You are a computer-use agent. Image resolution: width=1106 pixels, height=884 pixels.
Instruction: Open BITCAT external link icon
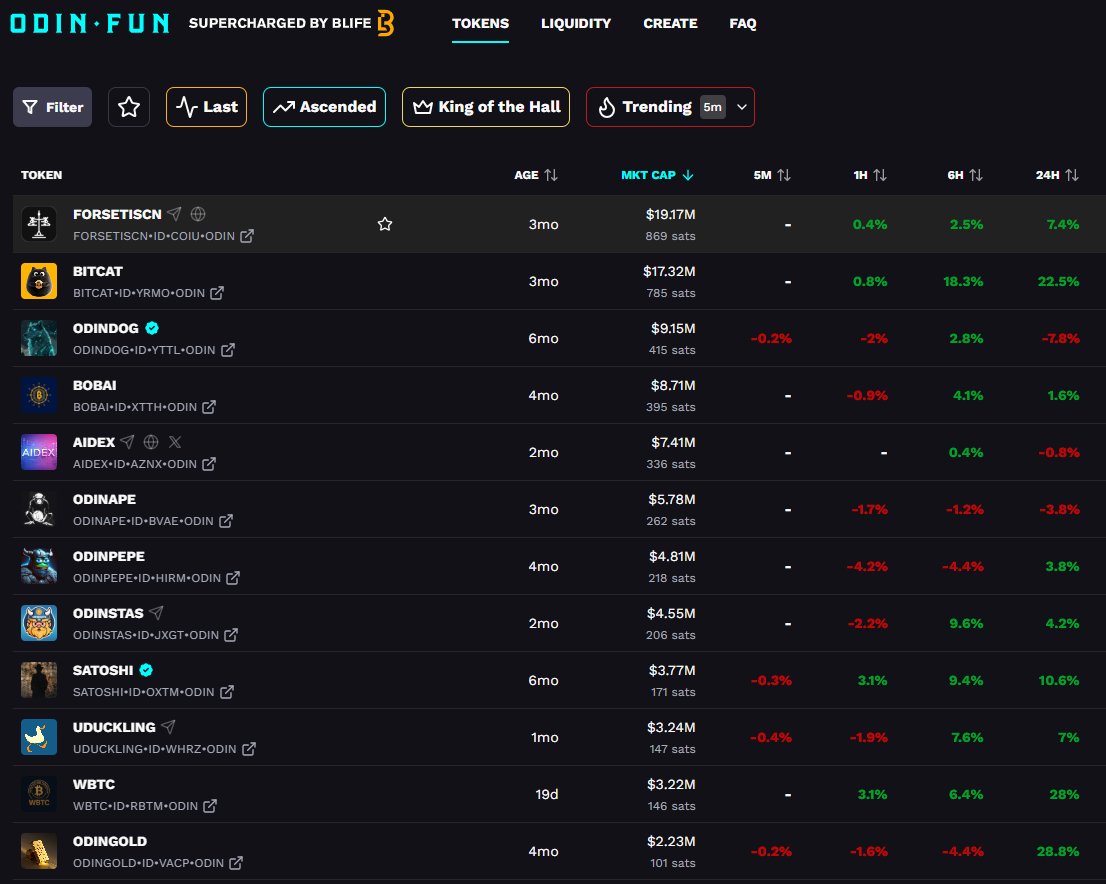click(x=217, y=293)
